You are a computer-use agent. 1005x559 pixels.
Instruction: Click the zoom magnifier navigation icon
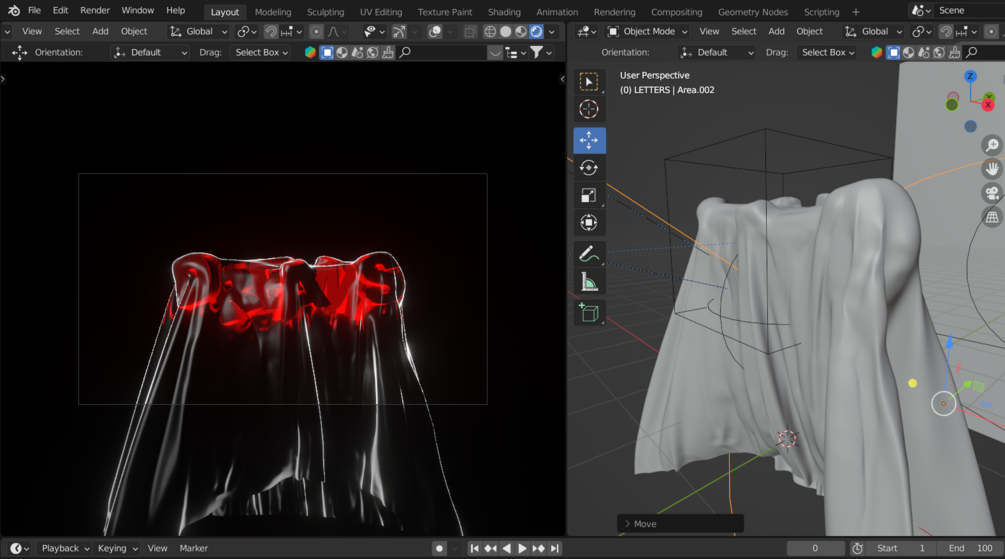coord(992,146)
